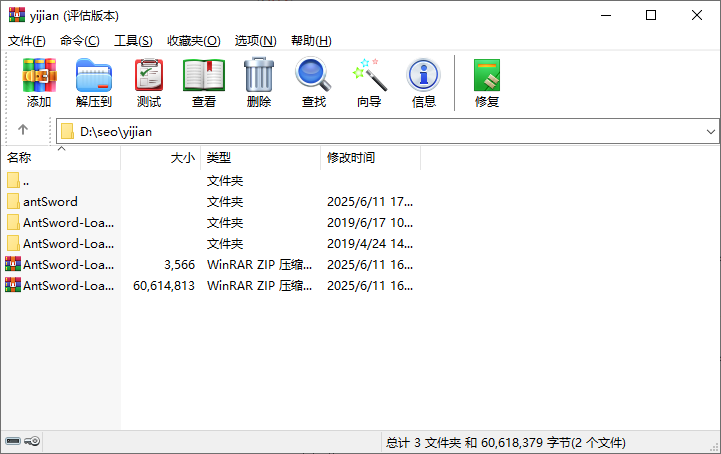This screenshot has height=454, width=721.
Task: Sort by the 大小 column header
Action: (x=160, y=158)
